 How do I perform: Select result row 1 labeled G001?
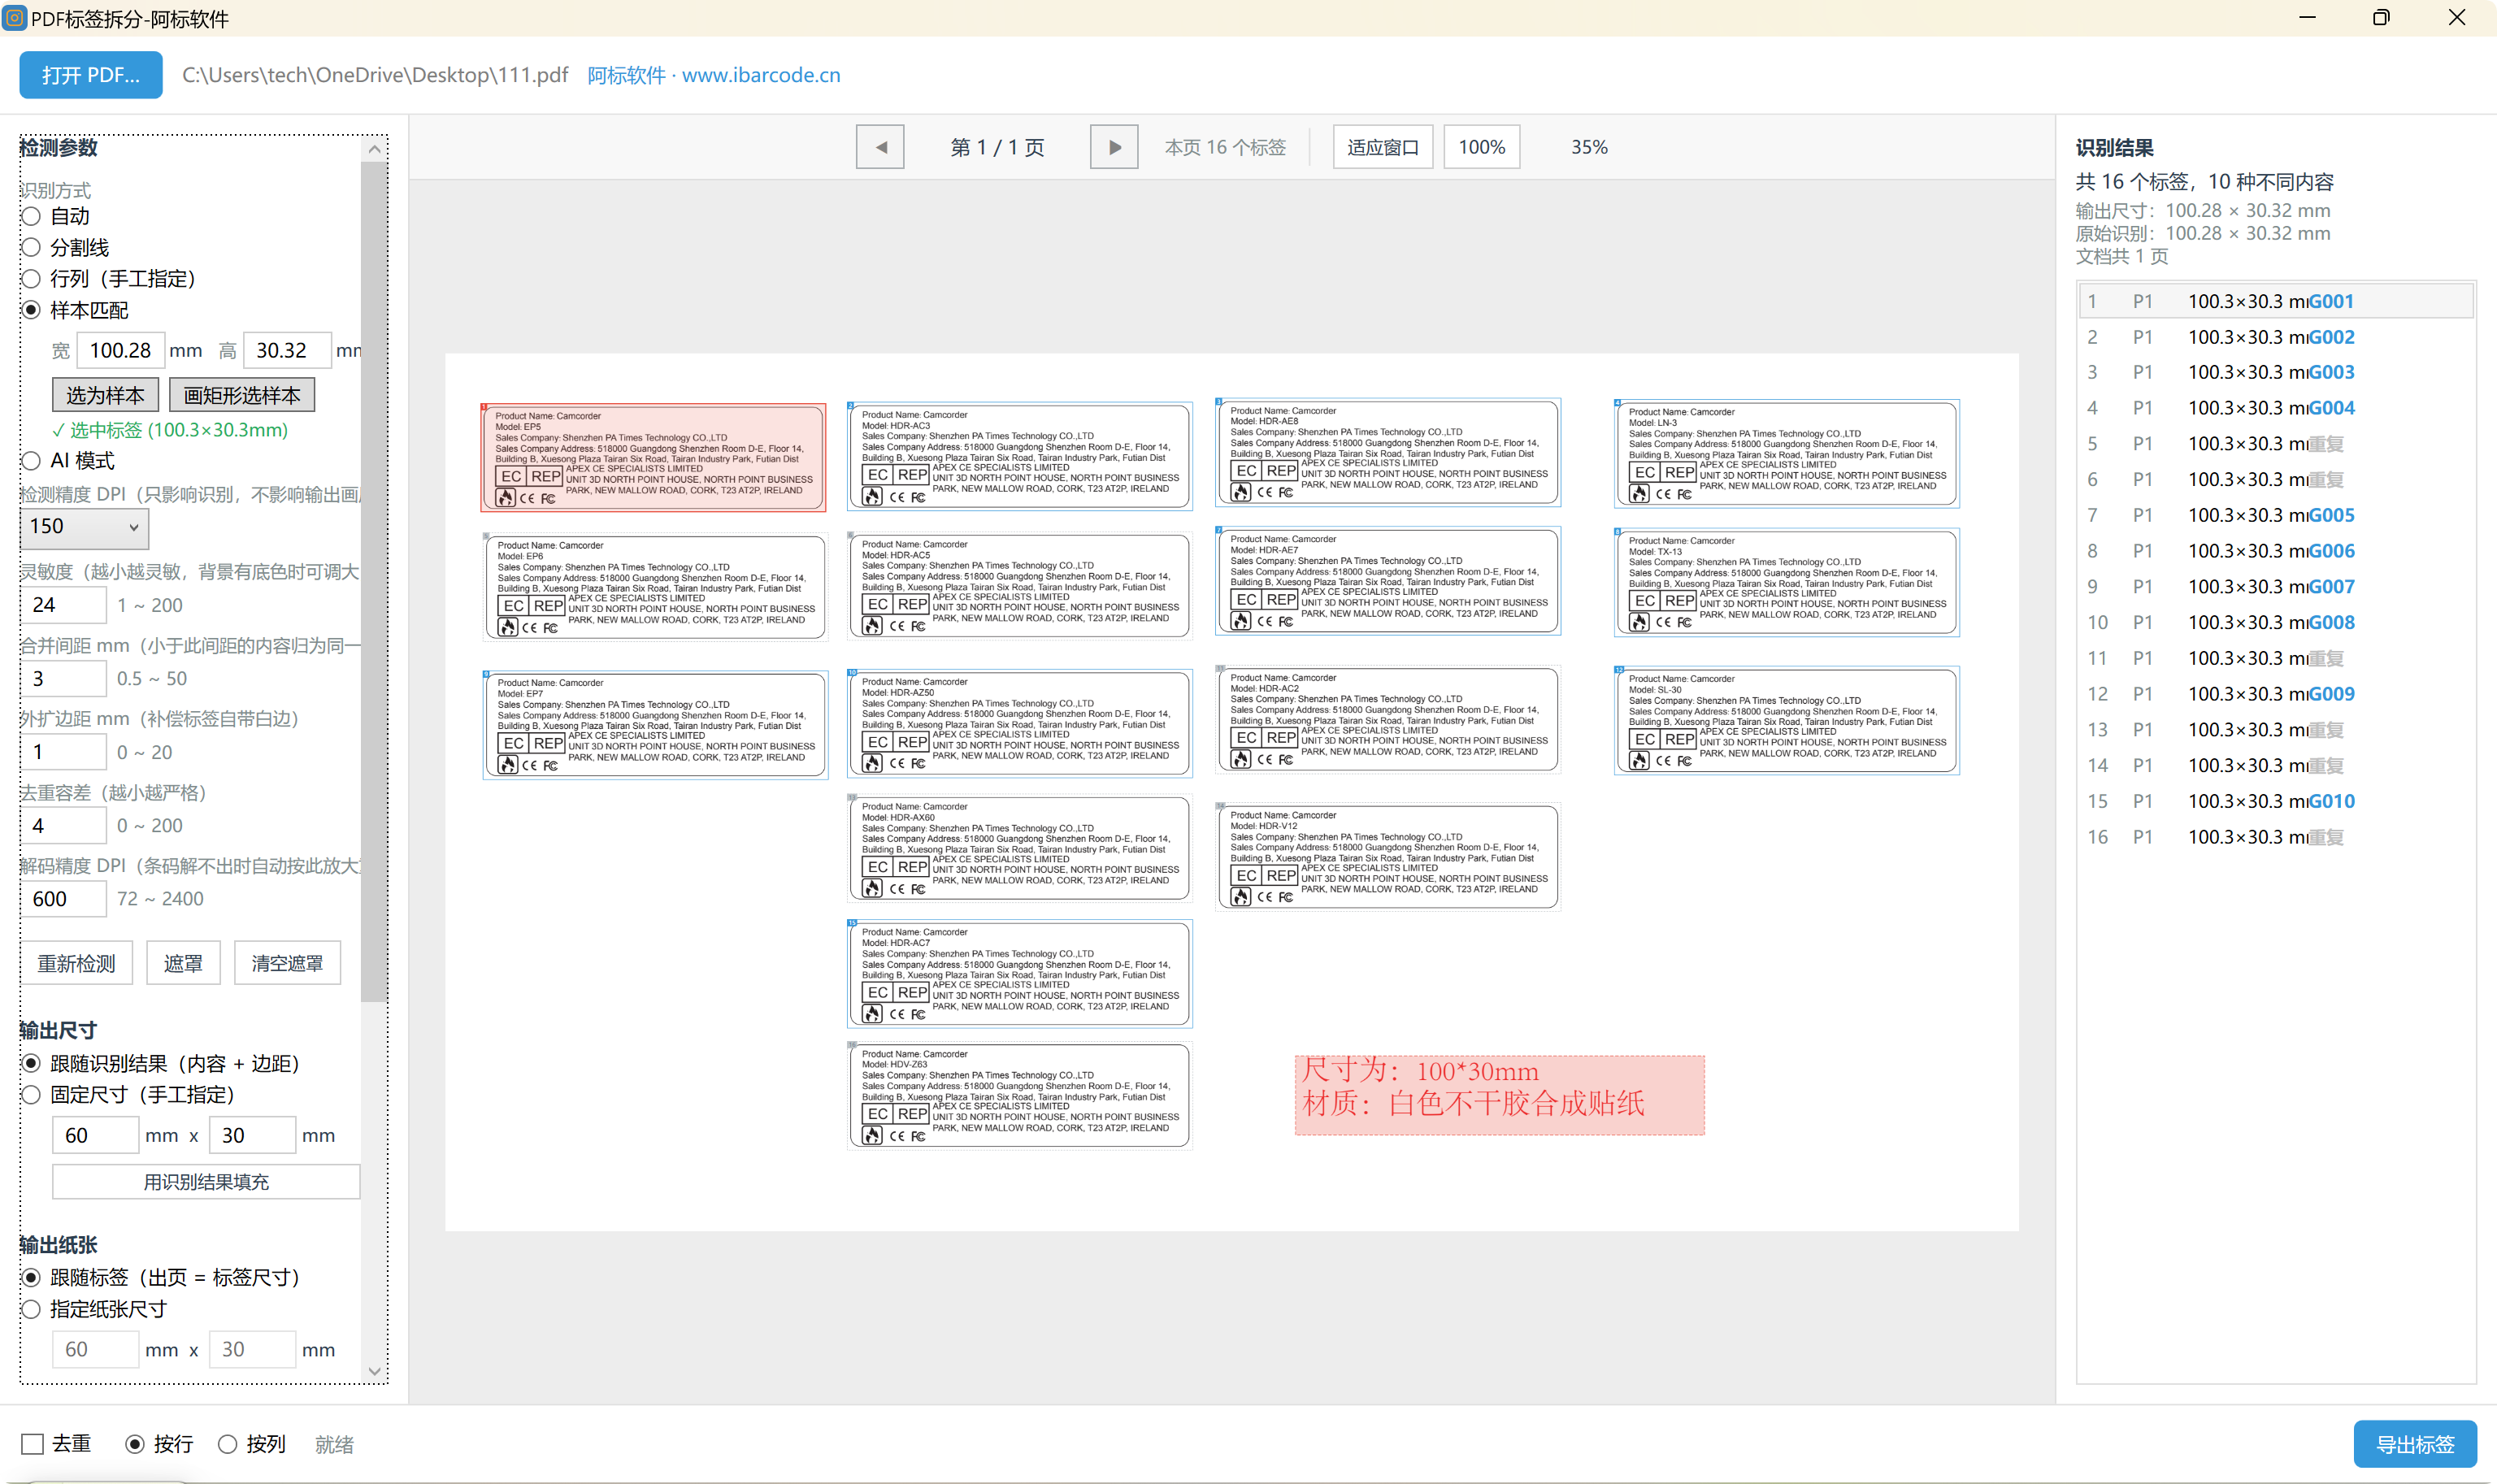point(2276,301)
